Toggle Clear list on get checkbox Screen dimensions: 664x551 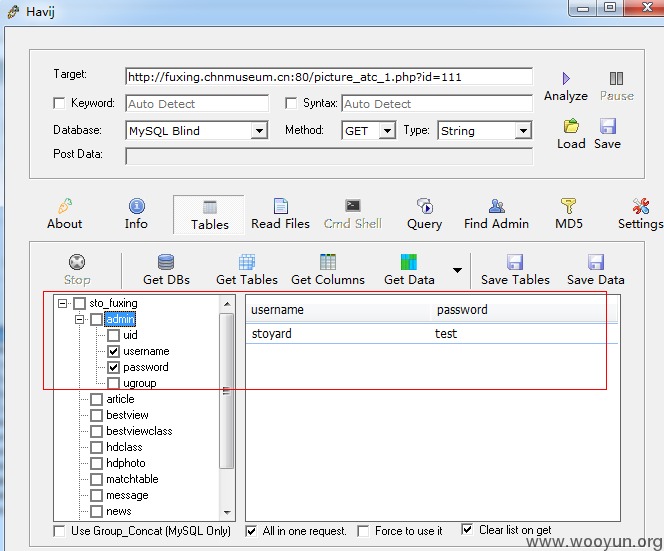pyautogui.click(x=467, y=529)
